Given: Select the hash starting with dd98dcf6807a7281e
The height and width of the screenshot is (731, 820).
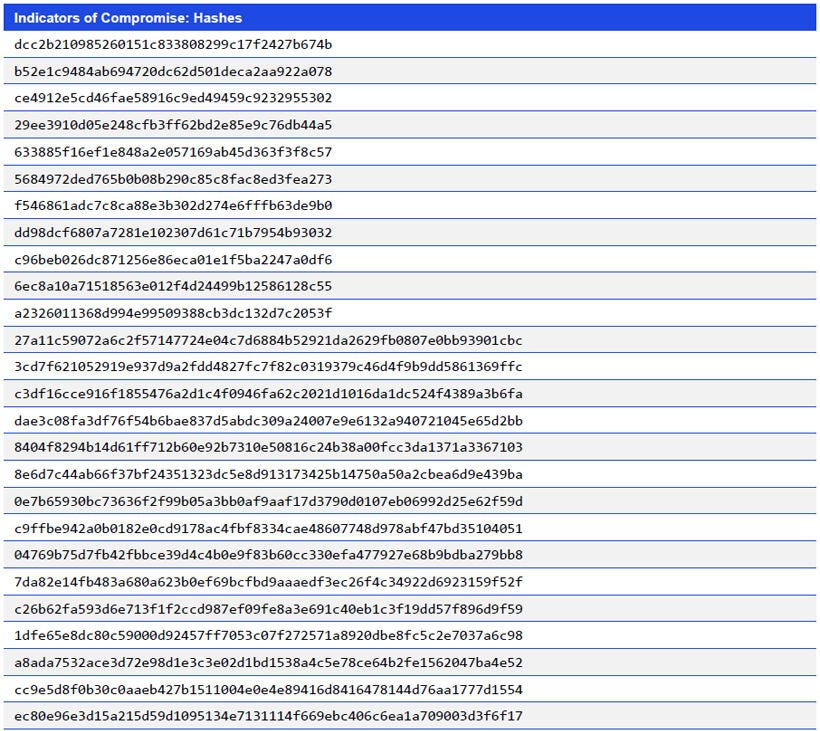Looking at the screenshot, I should [x=175, y=232].
